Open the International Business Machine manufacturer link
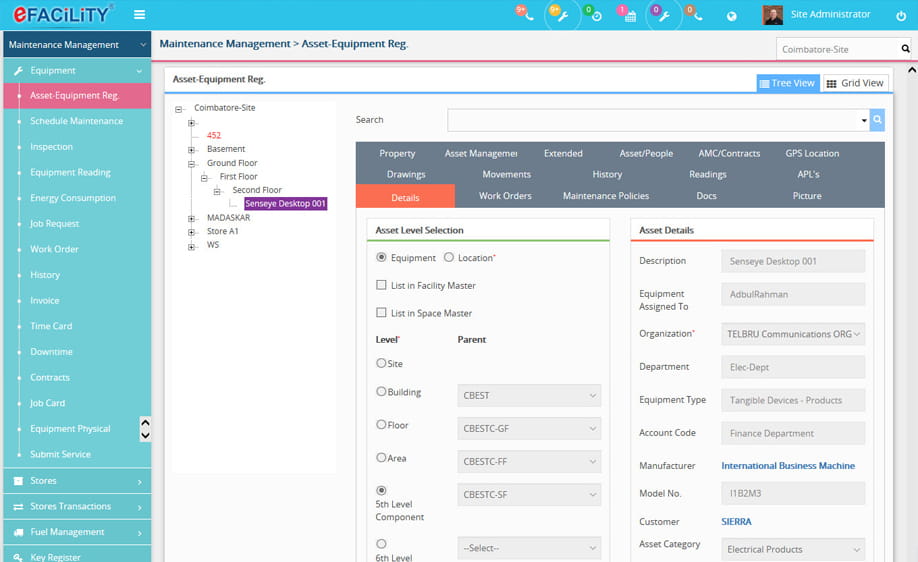 [788, 466]
